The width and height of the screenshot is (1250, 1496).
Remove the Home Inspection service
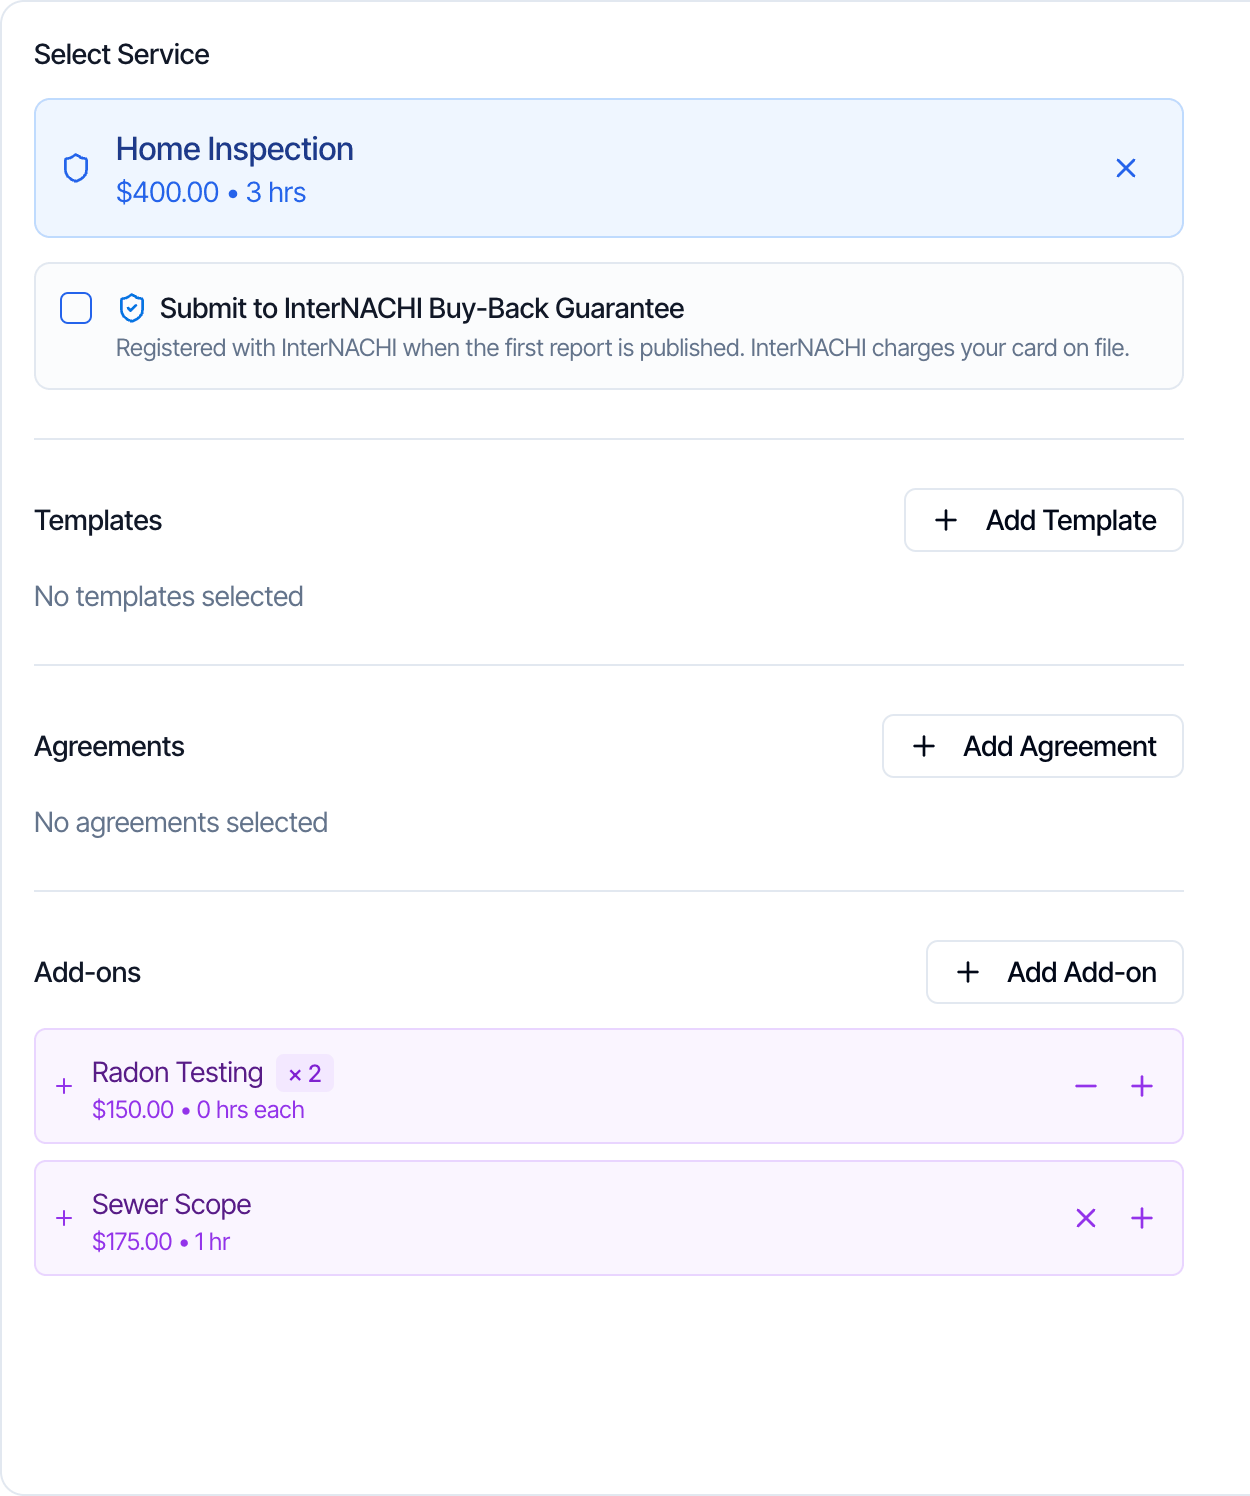coord(1126,168)
